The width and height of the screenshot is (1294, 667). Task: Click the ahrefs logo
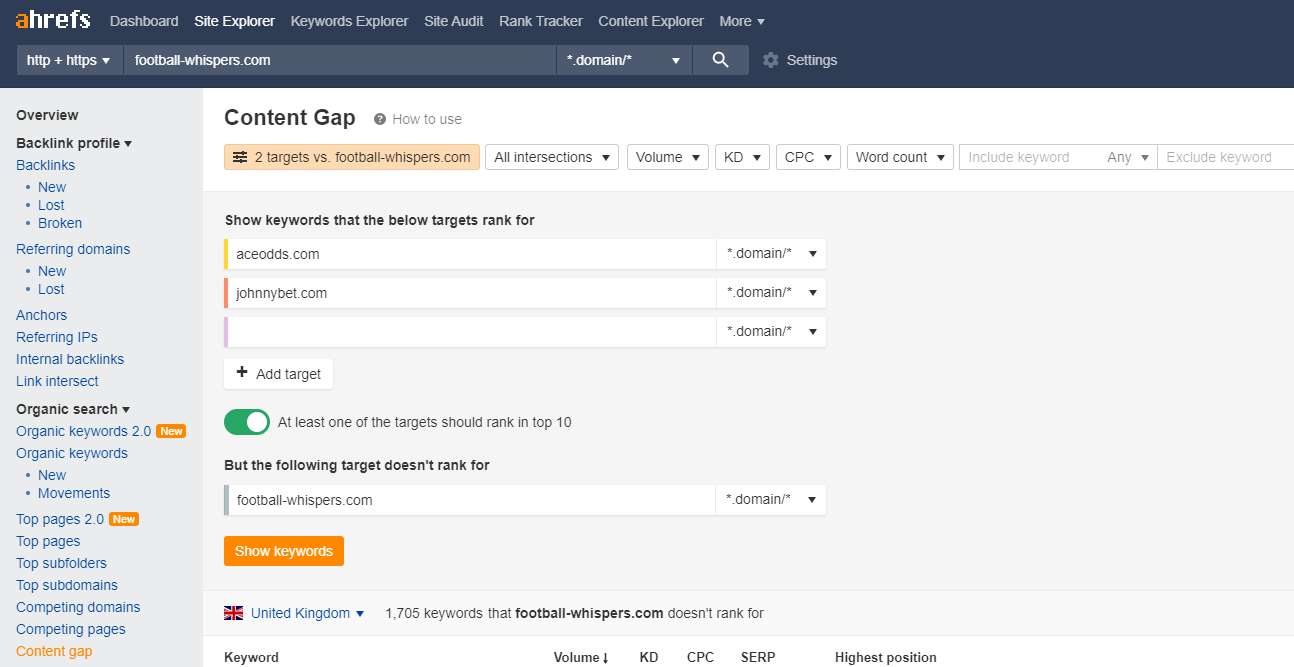coord(53,20)
